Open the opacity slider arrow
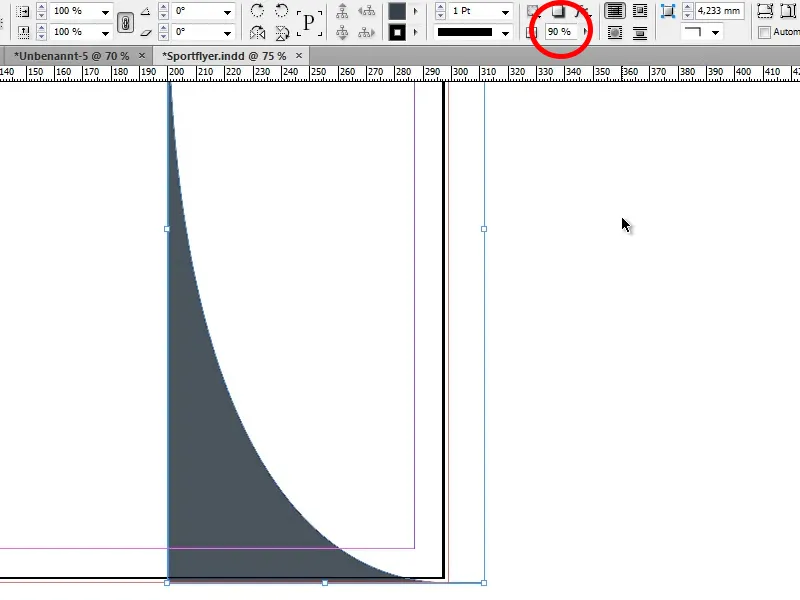This screenshot has height=600, width=800. point(585,32)
